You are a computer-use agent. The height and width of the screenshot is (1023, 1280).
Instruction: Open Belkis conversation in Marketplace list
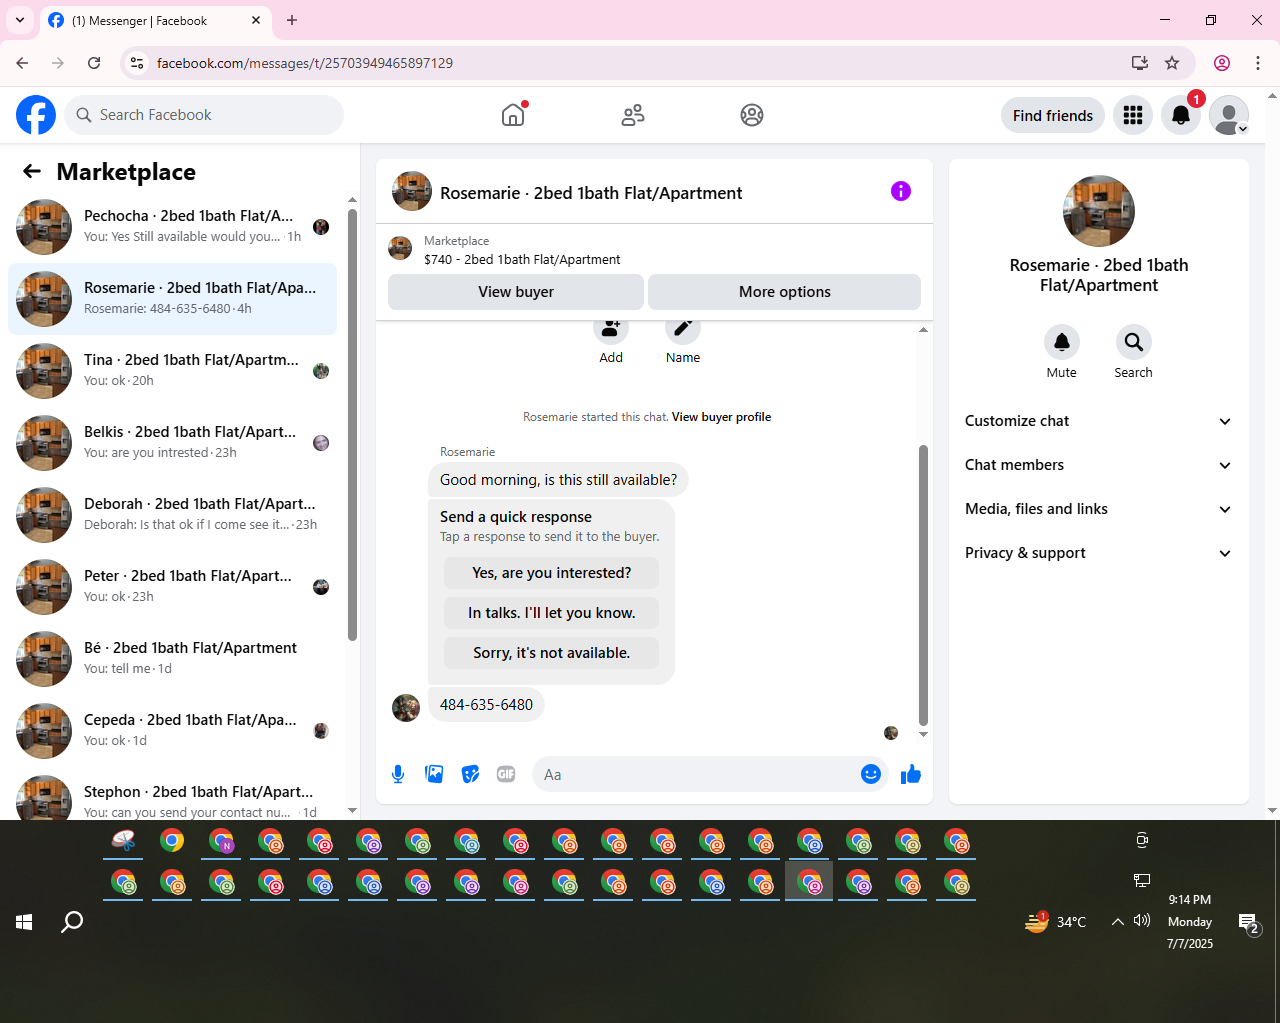tap(172, 443)
